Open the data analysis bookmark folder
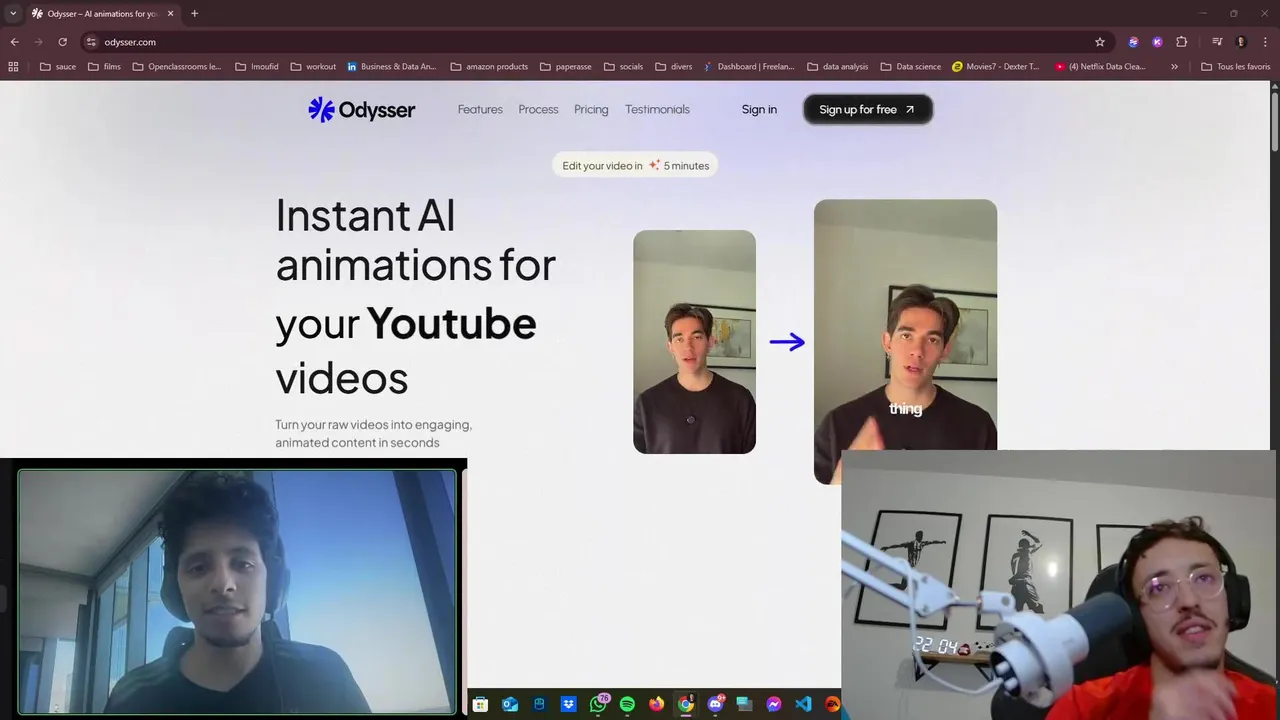Image resolution: width=1280 pixels, height=720 pixels. click(837, 67)
